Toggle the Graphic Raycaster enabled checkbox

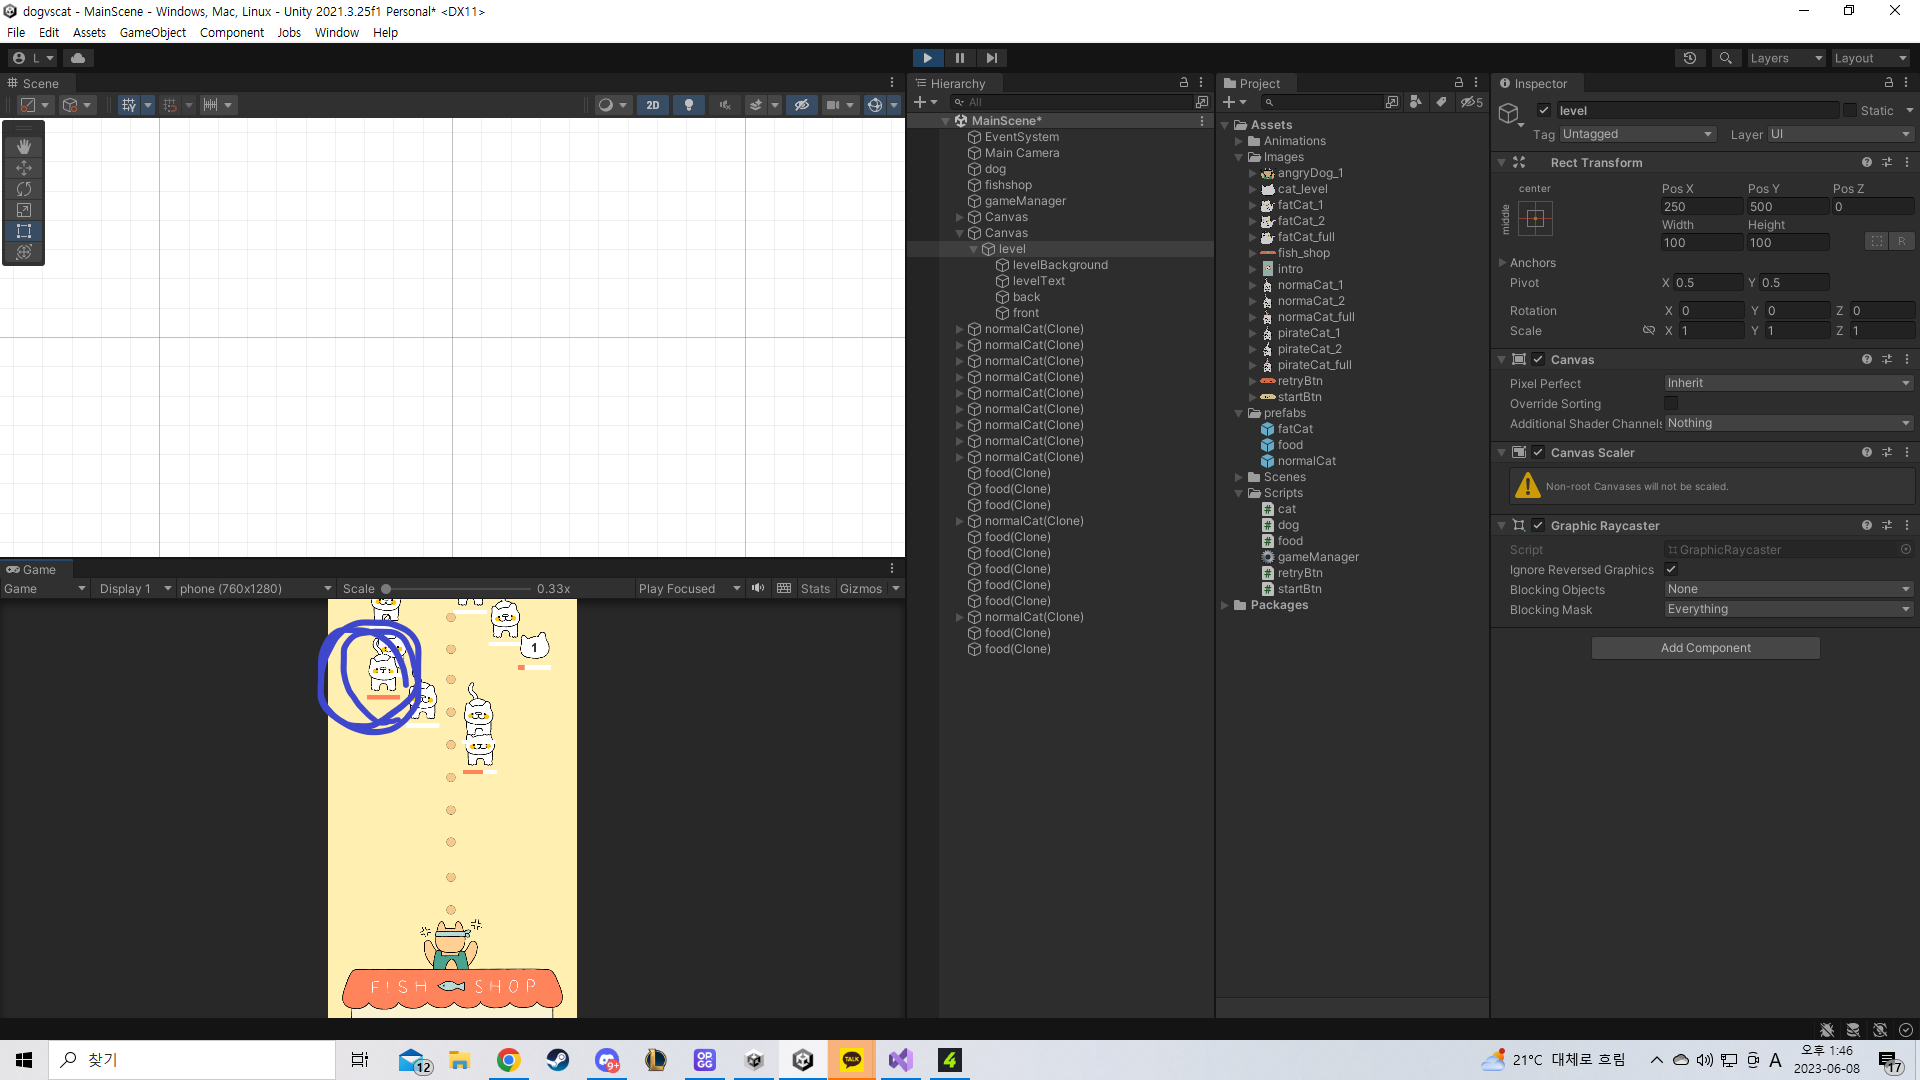1538,526
